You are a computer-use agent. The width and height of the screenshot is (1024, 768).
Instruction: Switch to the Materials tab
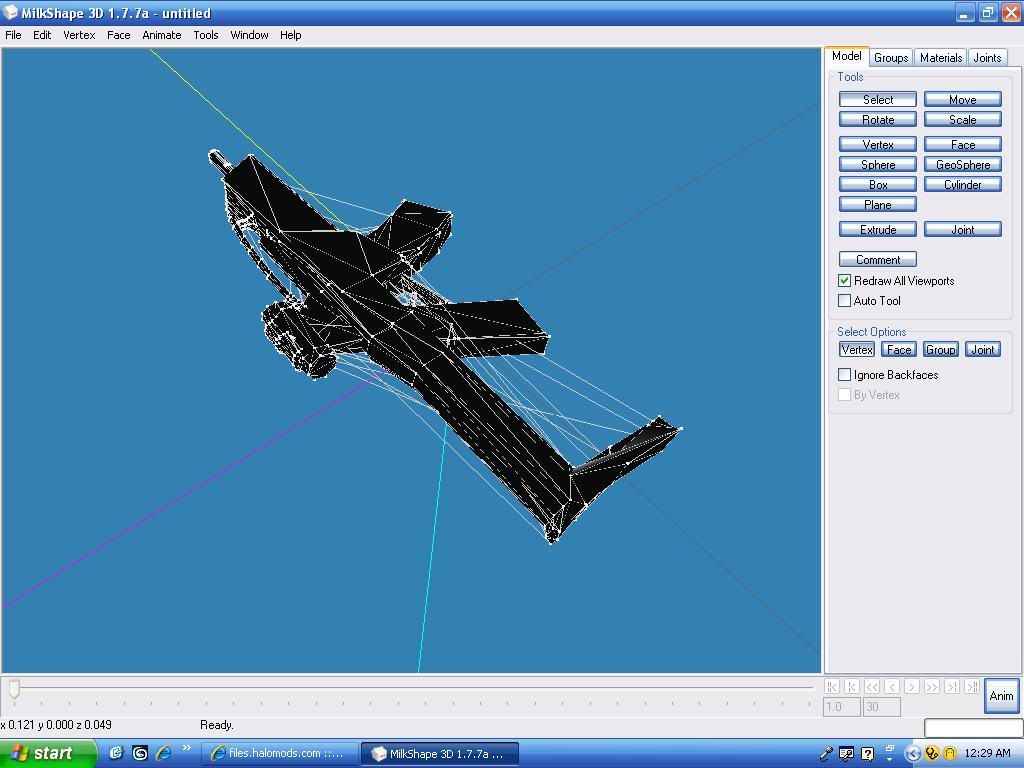pyautogui.click(x=940, y=57)
